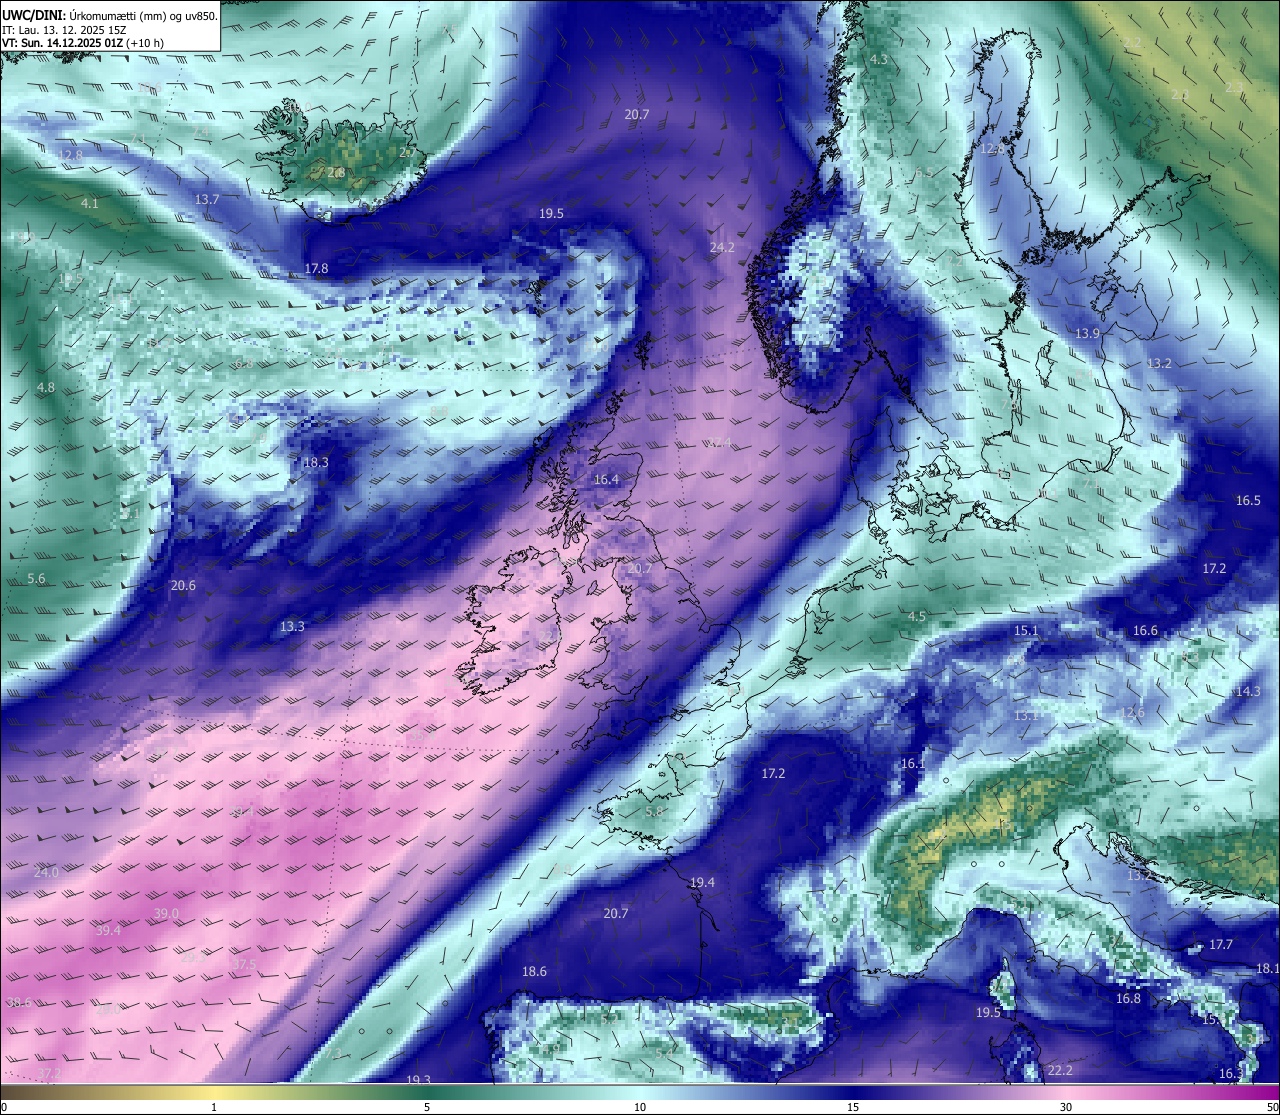Click the 4.5 value over the Netherlands area

click(916, 616)
